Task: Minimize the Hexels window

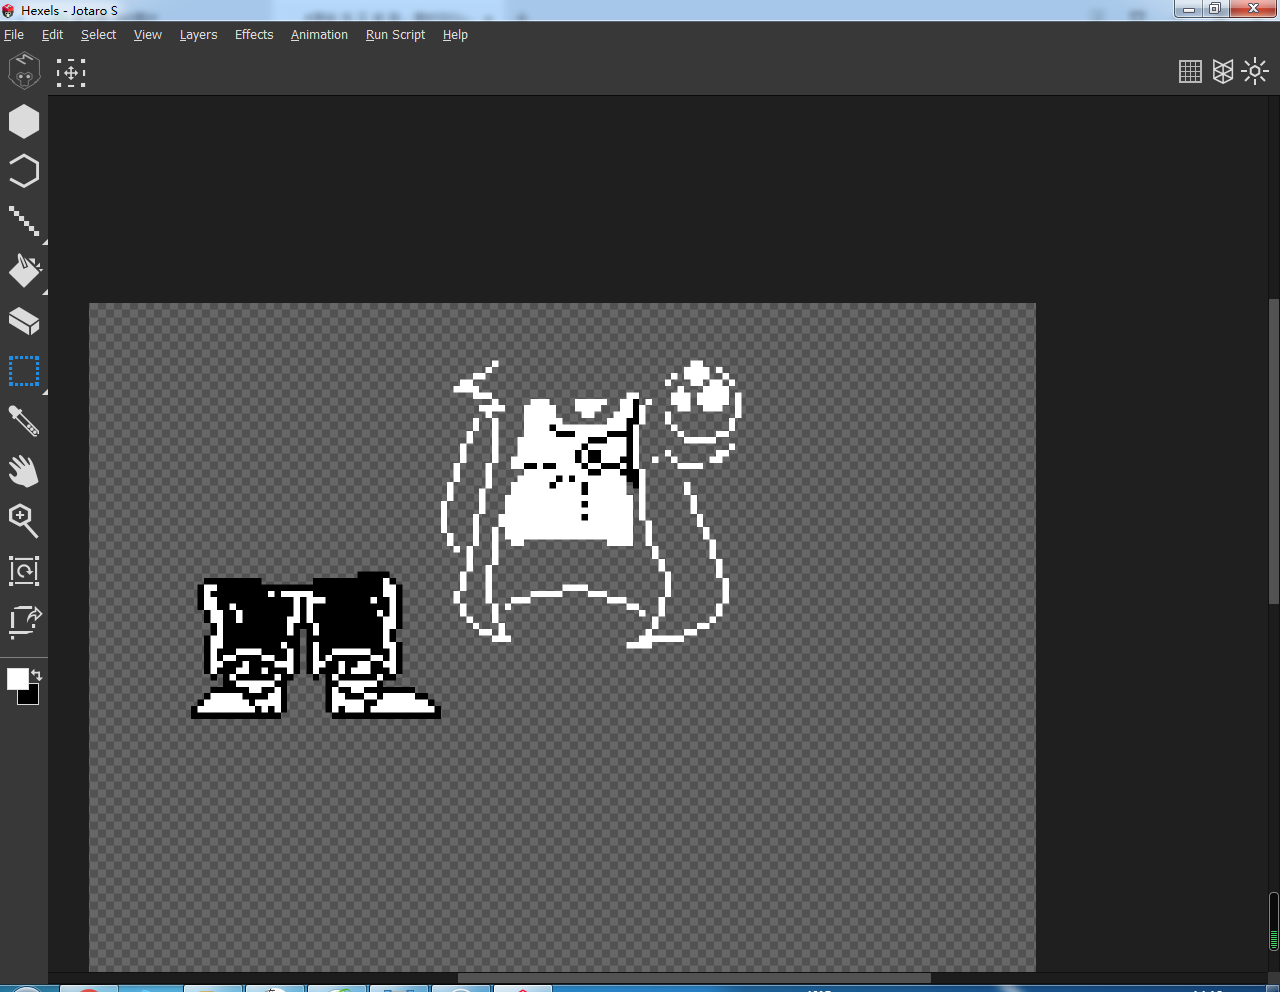Action: (1189, 9)
